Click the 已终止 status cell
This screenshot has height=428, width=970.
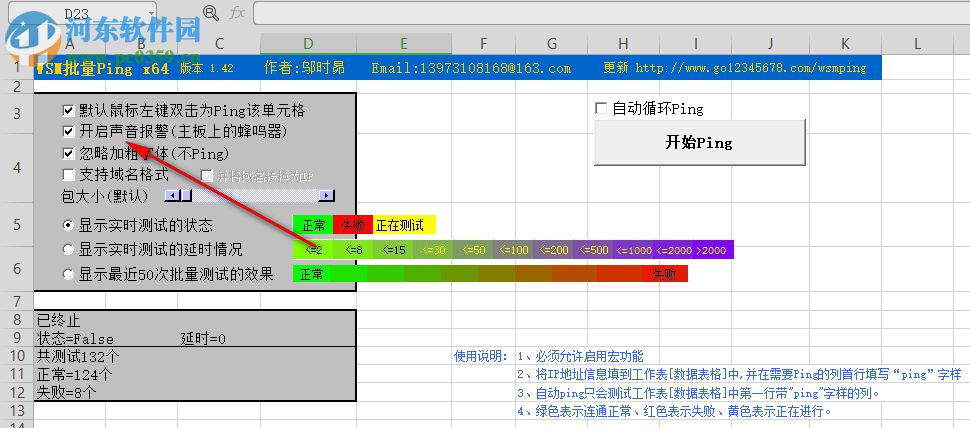59,320
